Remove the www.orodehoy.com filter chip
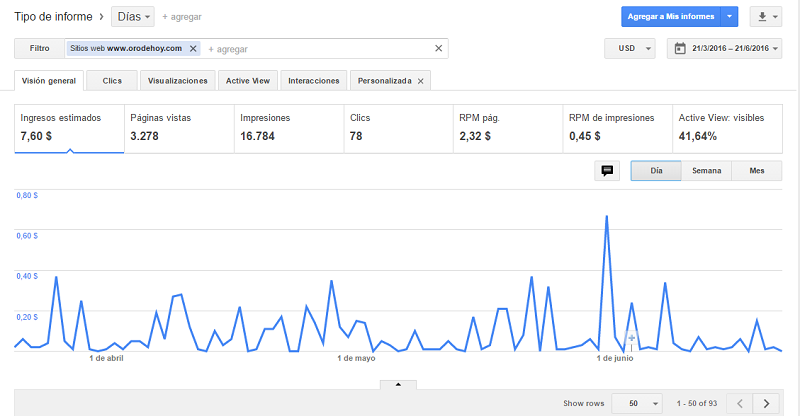 [x=193, y=48]
